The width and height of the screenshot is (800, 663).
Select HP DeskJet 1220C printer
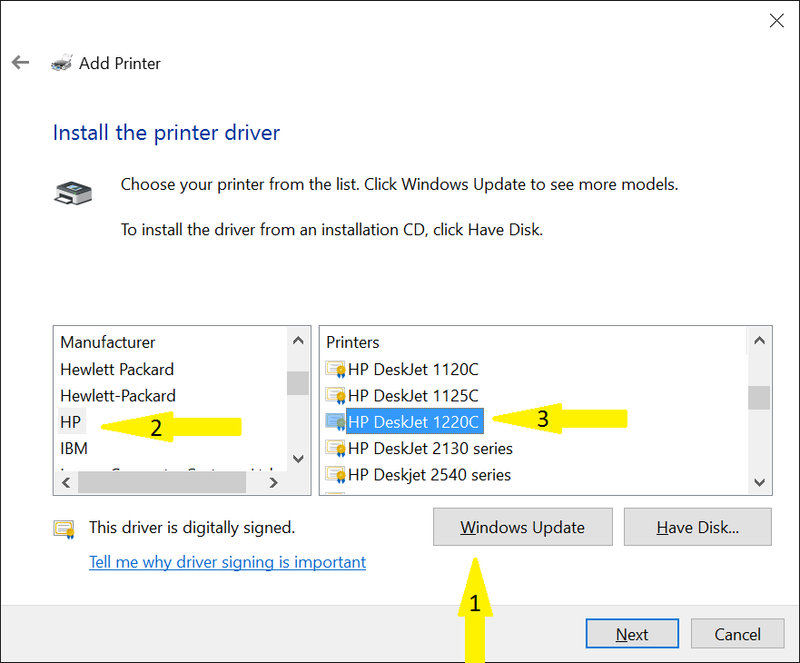[x=414, y=422]
